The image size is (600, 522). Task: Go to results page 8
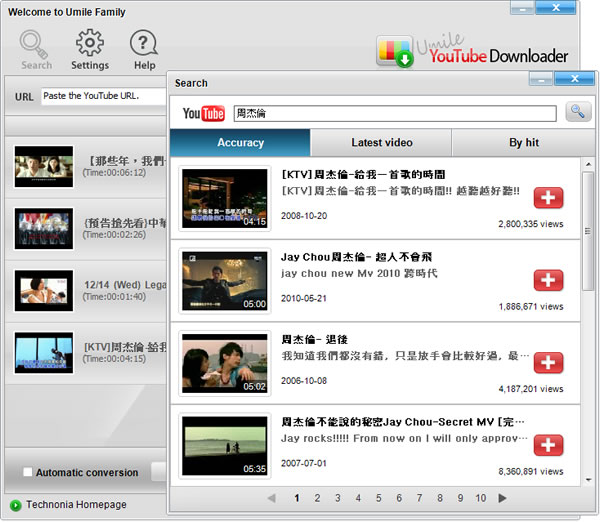(440, 498)
